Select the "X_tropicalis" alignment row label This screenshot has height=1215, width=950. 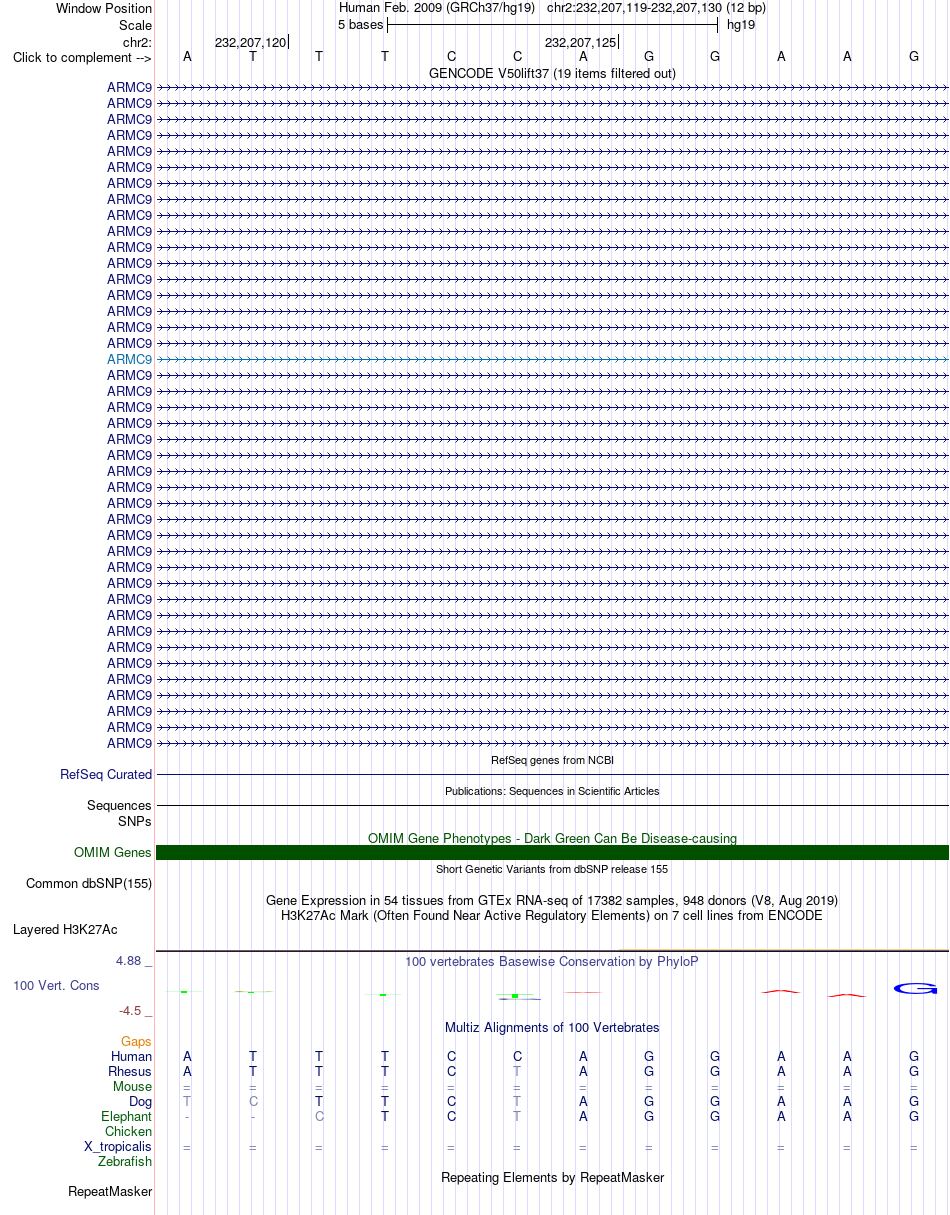click(118, 1146)
